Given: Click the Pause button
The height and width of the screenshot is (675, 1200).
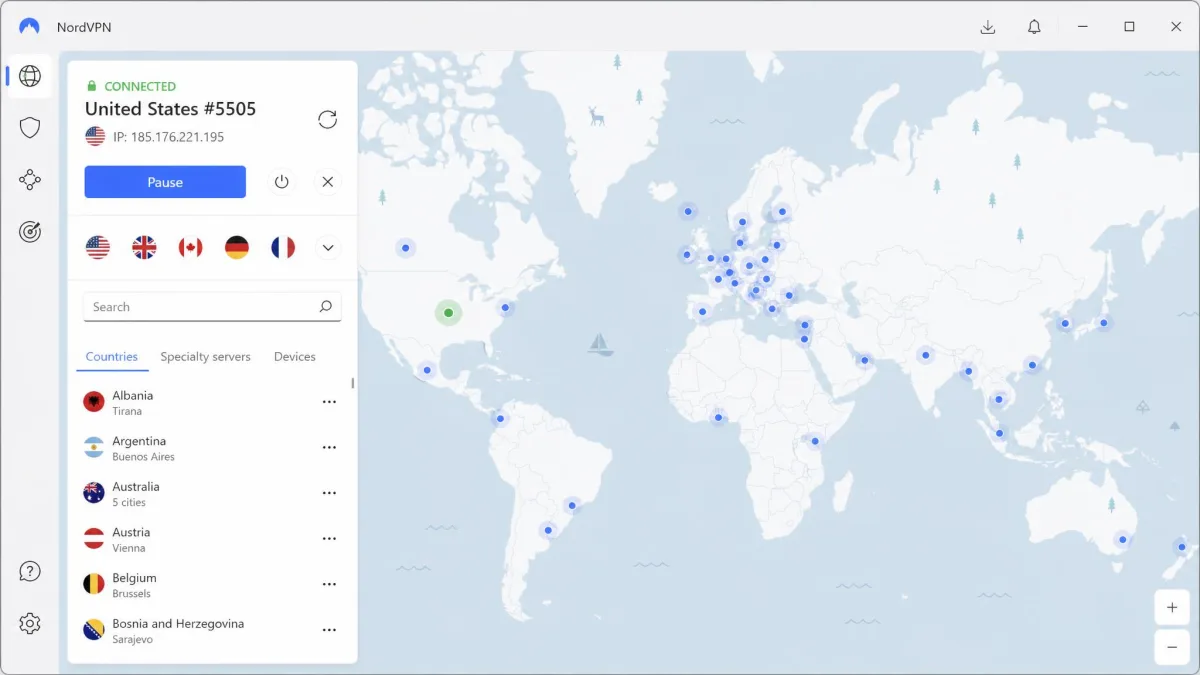Looking at the screenshot, I should pos(165,182).
